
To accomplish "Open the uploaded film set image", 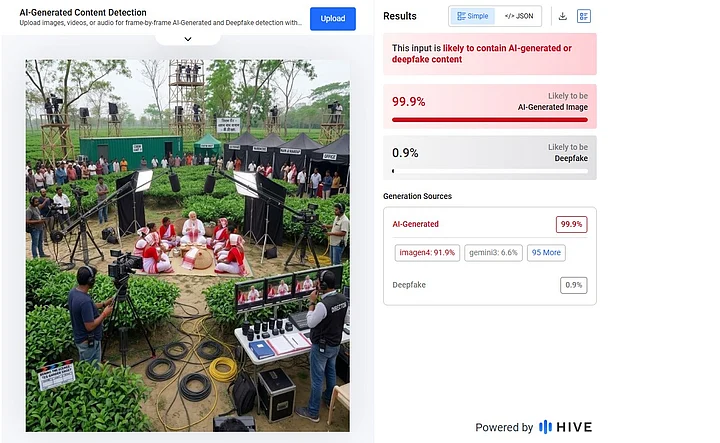I will 187,246.
